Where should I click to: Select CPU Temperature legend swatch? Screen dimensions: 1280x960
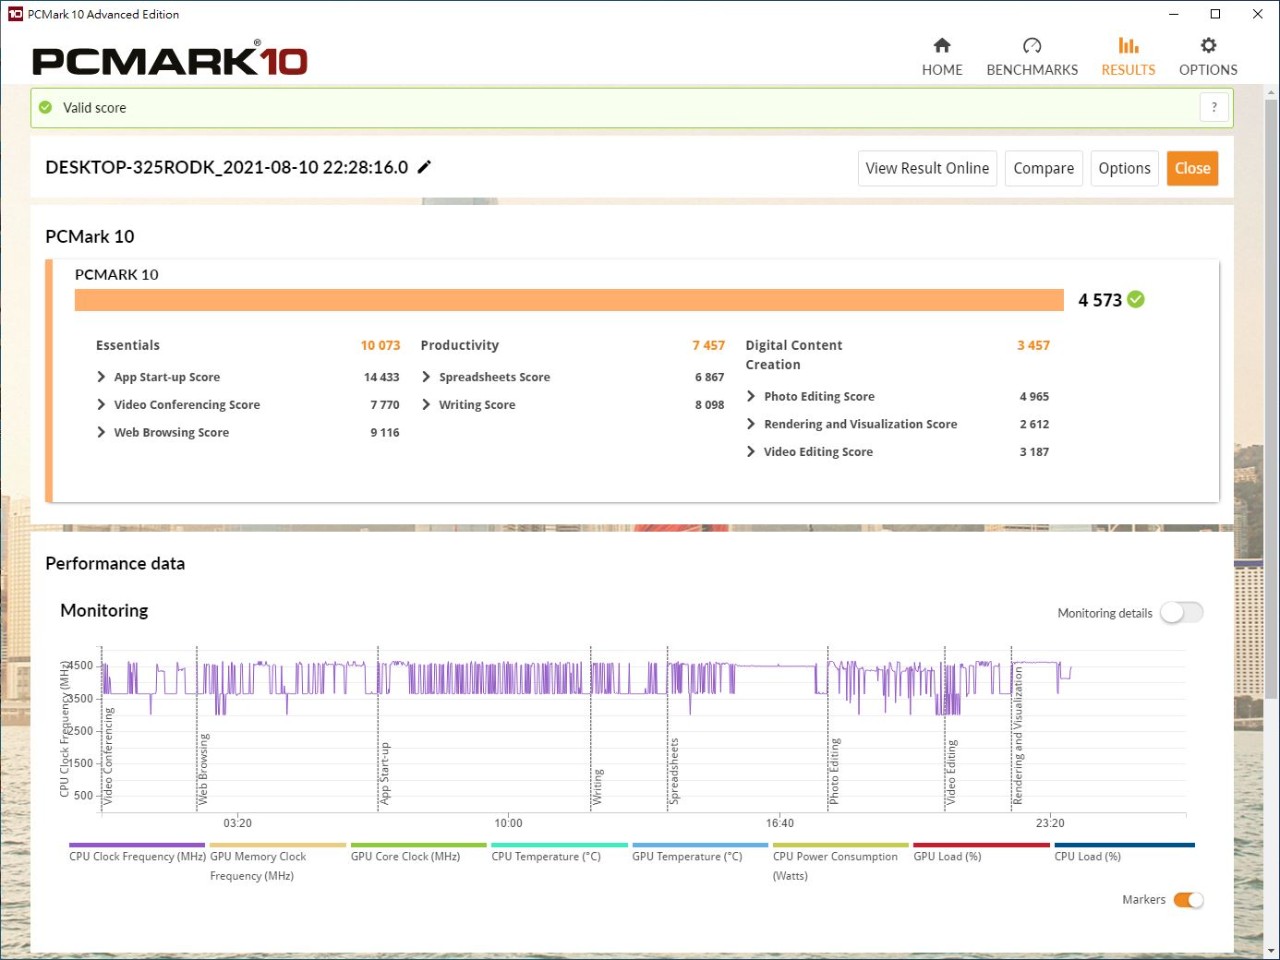pyautogui.click(x=559, y=845)
